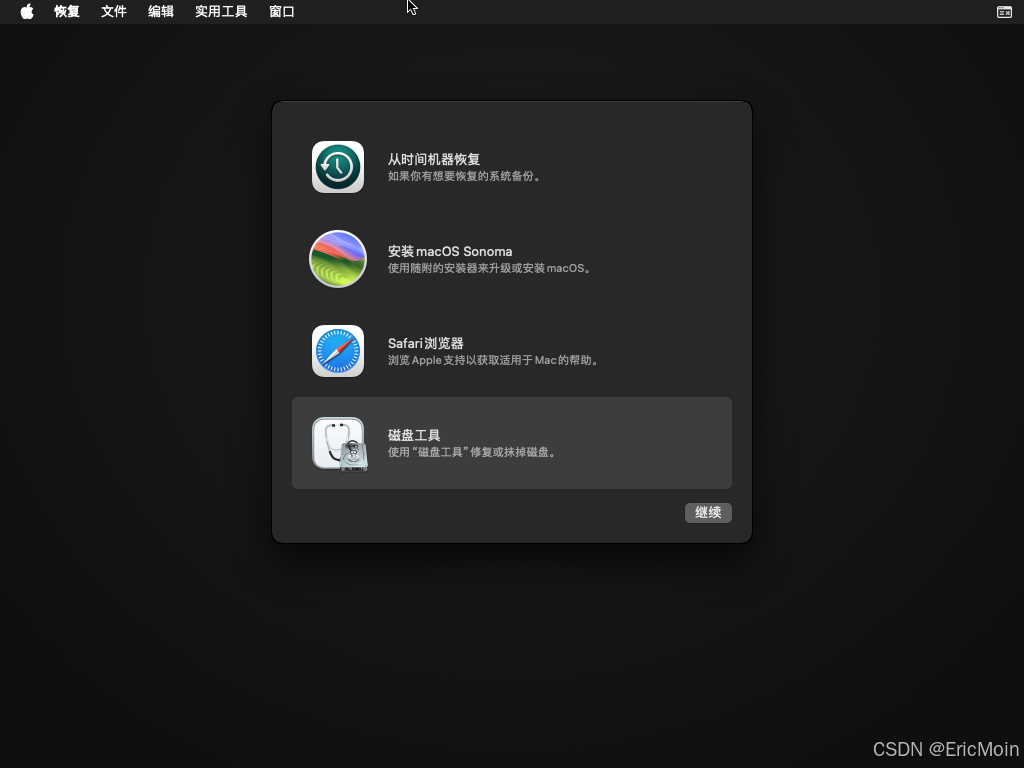Click description 使用“磁盘工具”修复或抹掉磁盘
Viewport: 1024px width, 768px height.
(472, 452)
